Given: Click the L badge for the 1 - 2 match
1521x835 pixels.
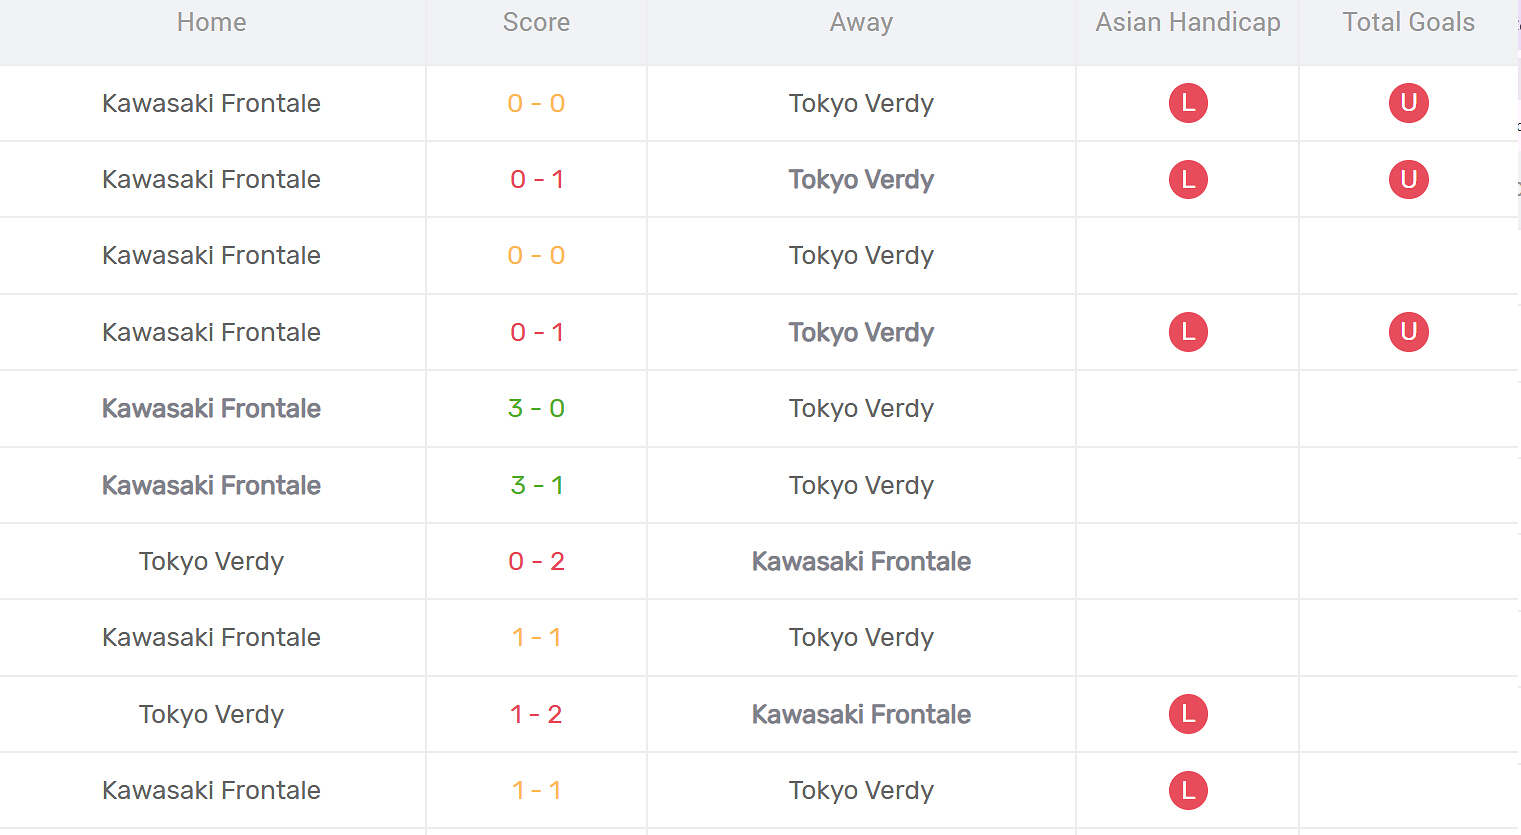Looking at the screenshot, I should [x=1188, y=714].
